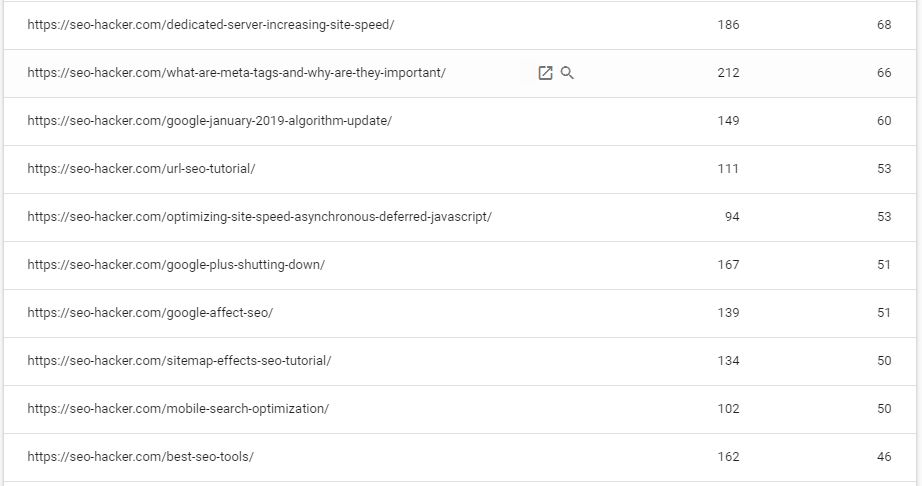922x486 pixels.
Task: Select the 46 value in best-seo-tools row
Action: click(x=884, y=457)
